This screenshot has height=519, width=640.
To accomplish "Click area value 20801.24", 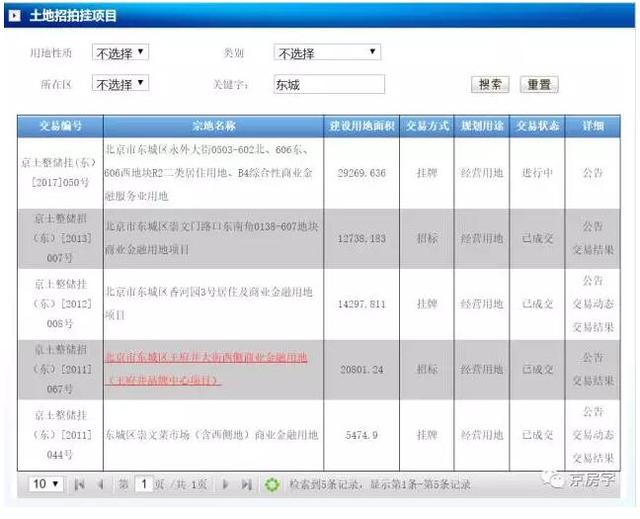I will [x=362, y=370].
